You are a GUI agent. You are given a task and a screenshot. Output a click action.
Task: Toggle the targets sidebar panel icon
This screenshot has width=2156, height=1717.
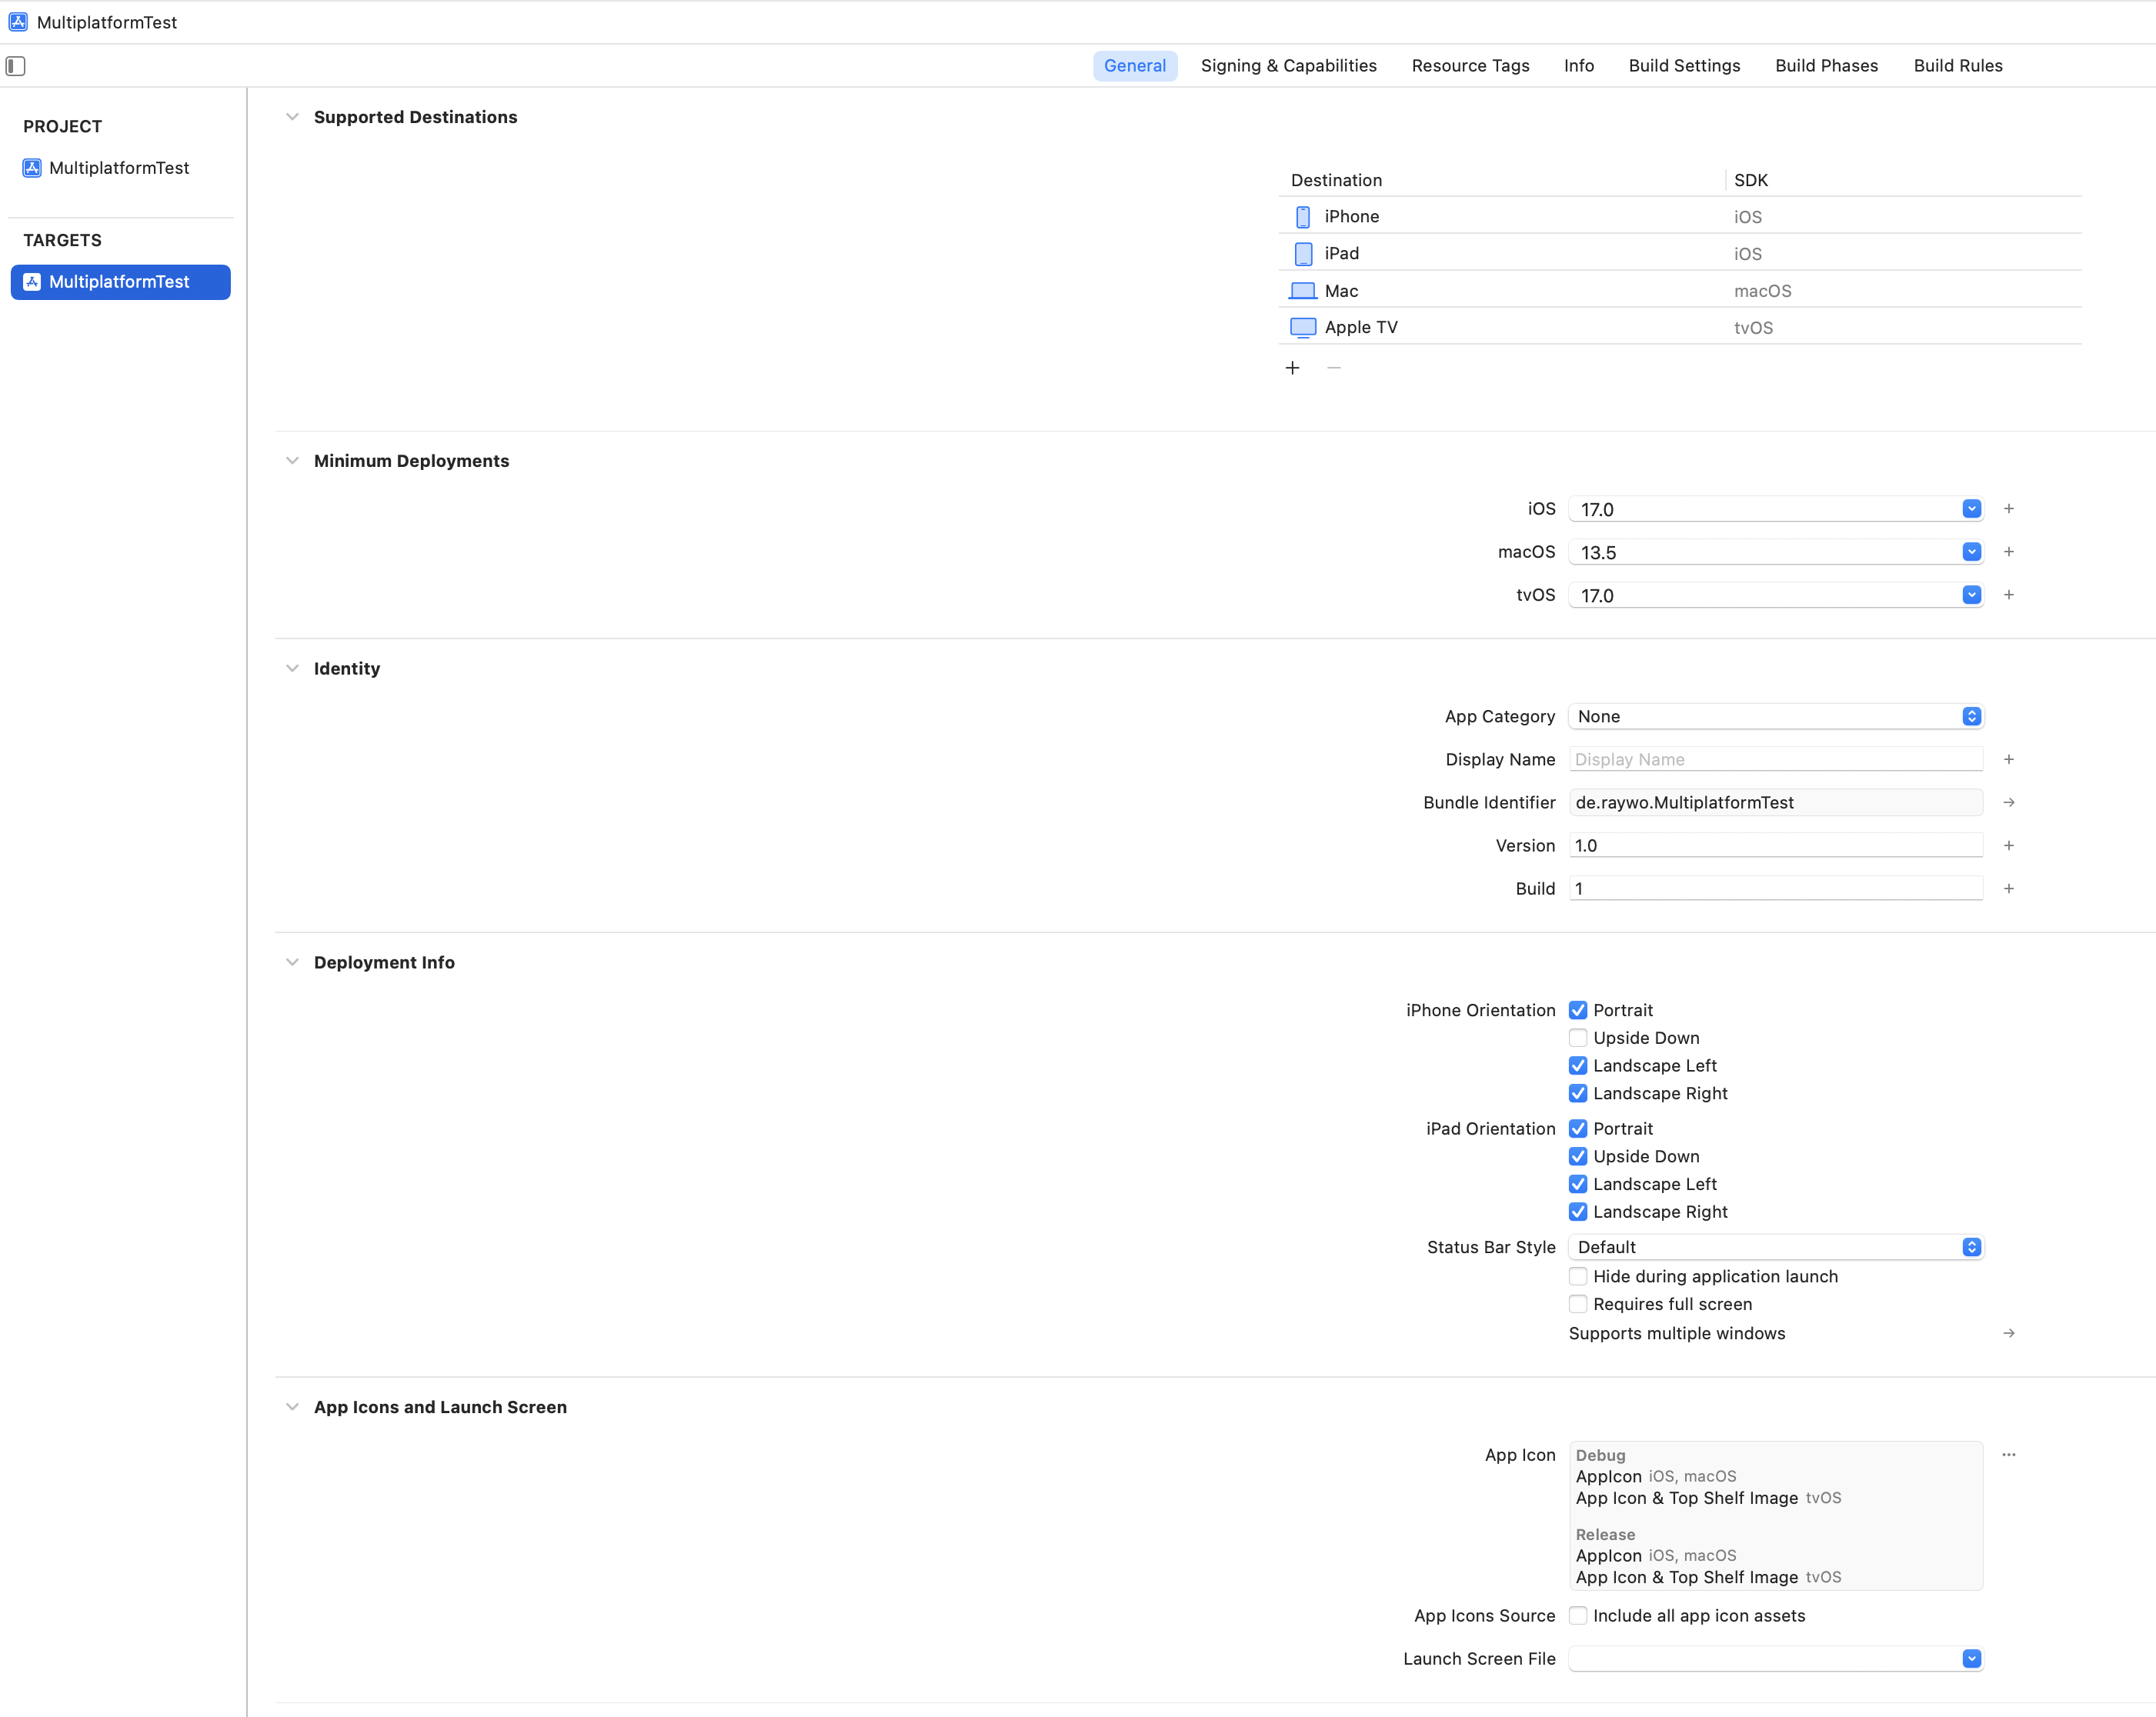click(x=15, y=66)
